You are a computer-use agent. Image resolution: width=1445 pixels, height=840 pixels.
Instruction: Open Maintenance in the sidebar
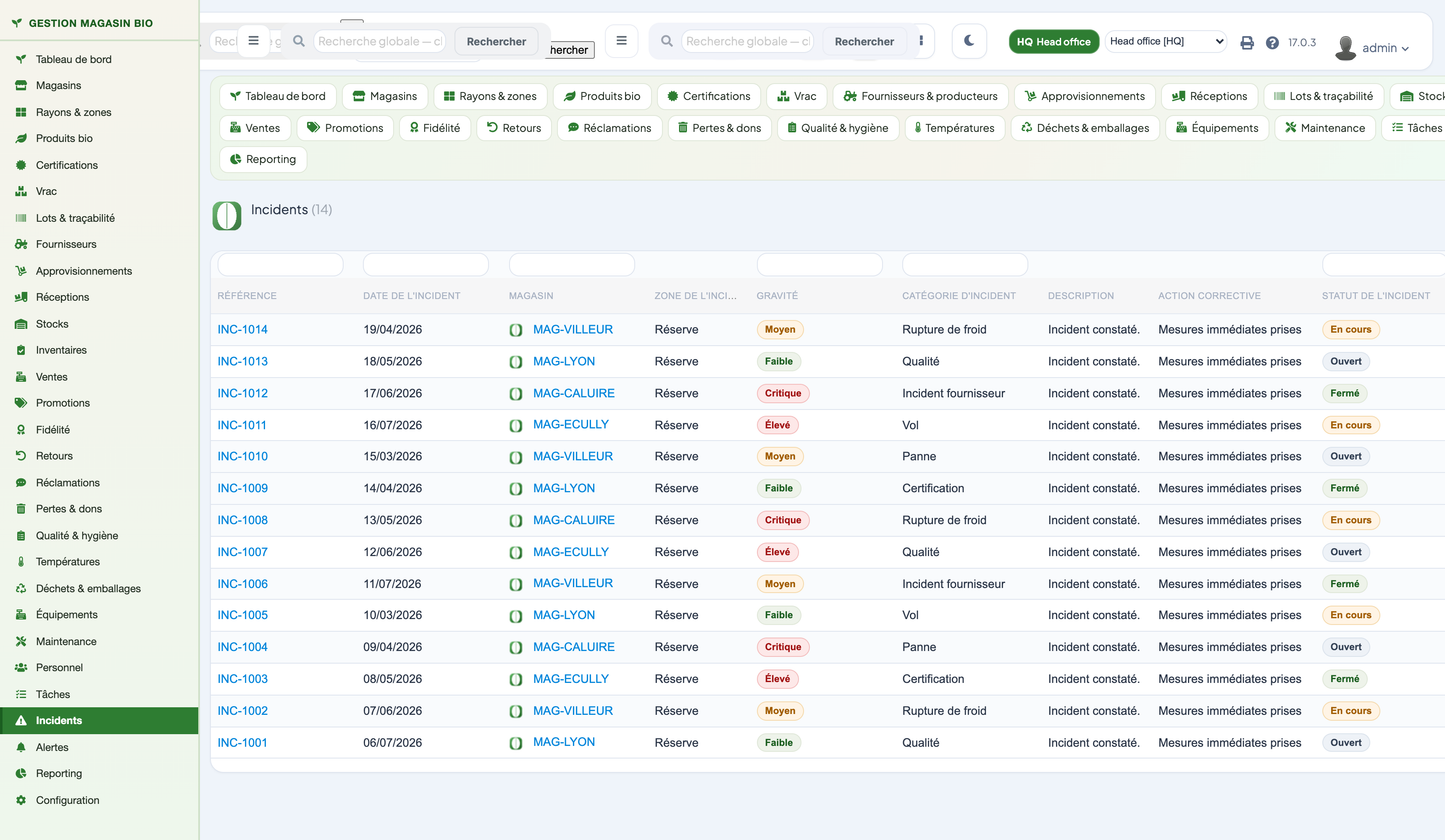tap(99, 642)
